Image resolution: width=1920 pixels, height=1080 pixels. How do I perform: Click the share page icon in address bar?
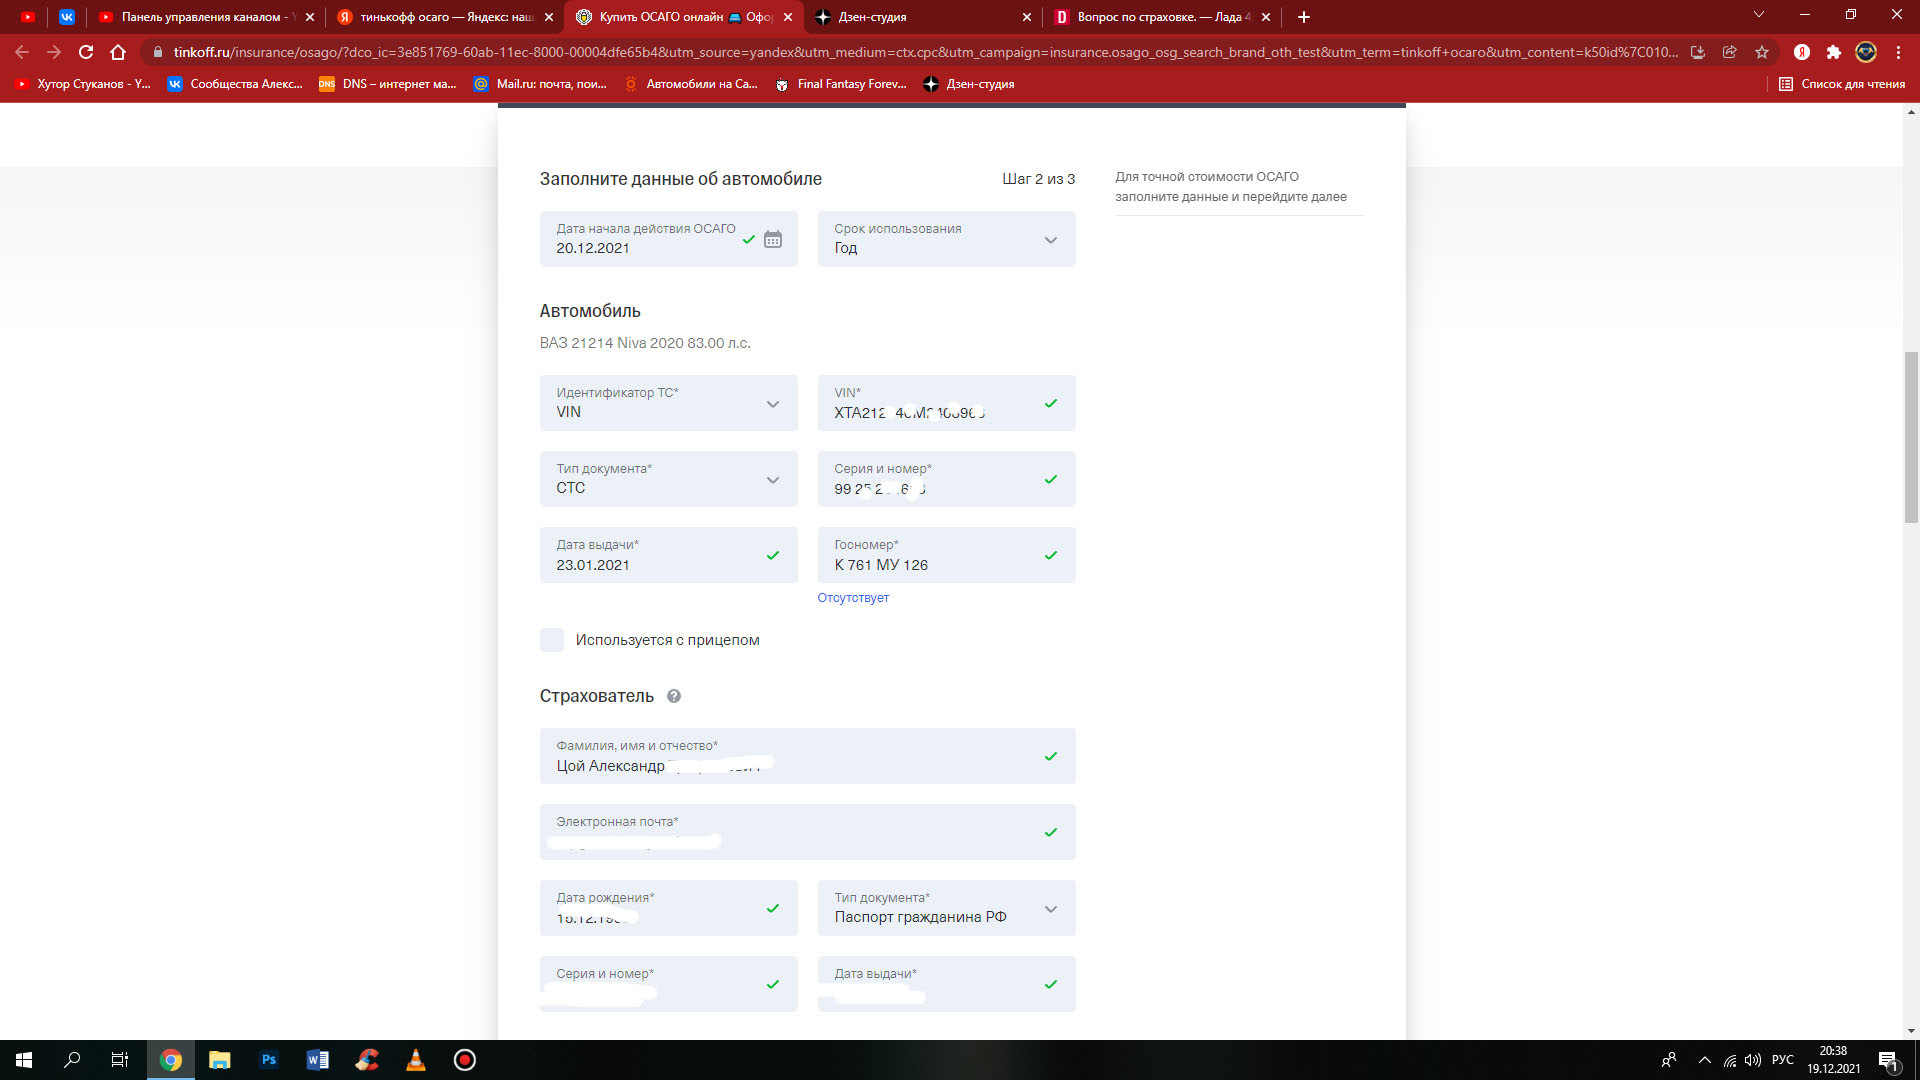pyautogui.click(x=1730, y=52)
